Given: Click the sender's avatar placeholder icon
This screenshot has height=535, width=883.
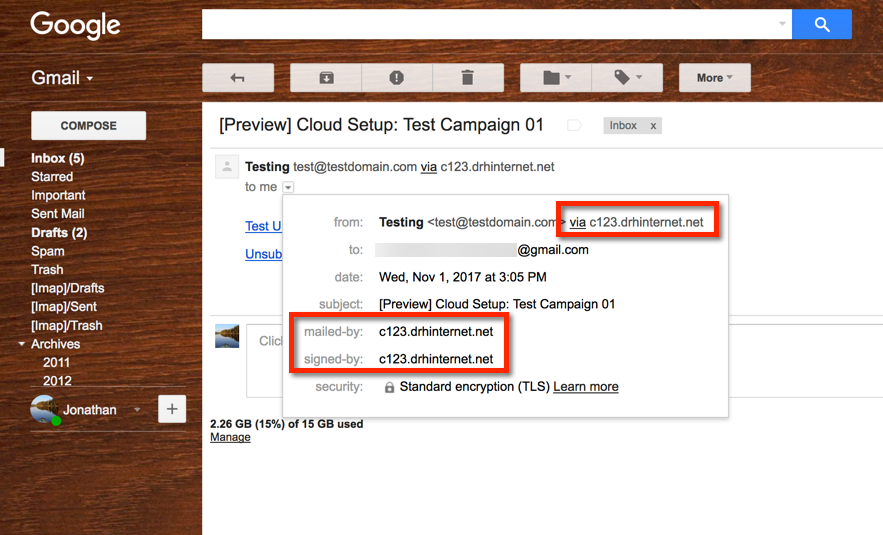Looking at the screenshot, I should (x=227, y=167).
